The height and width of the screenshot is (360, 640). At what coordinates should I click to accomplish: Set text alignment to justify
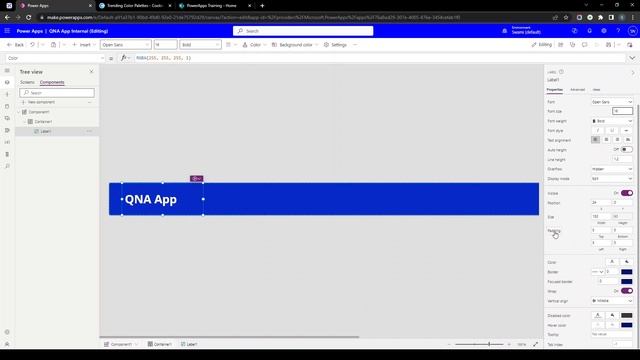click(x=628, y=140)
